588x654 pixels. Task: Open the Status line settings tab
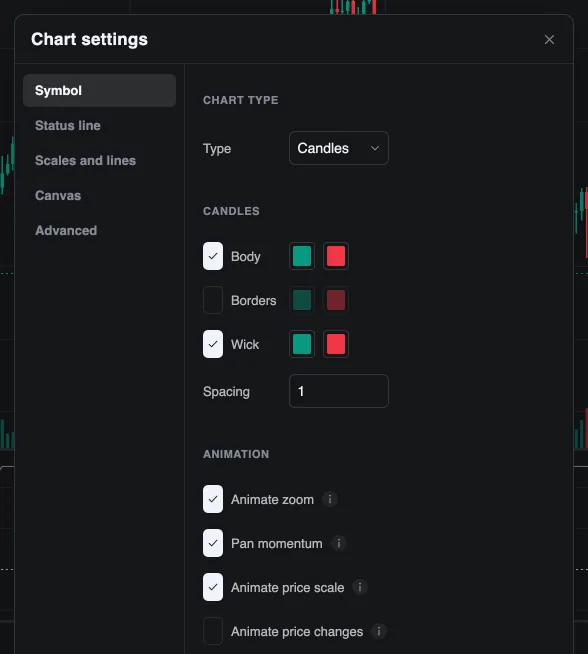click(x=99, y=126)
